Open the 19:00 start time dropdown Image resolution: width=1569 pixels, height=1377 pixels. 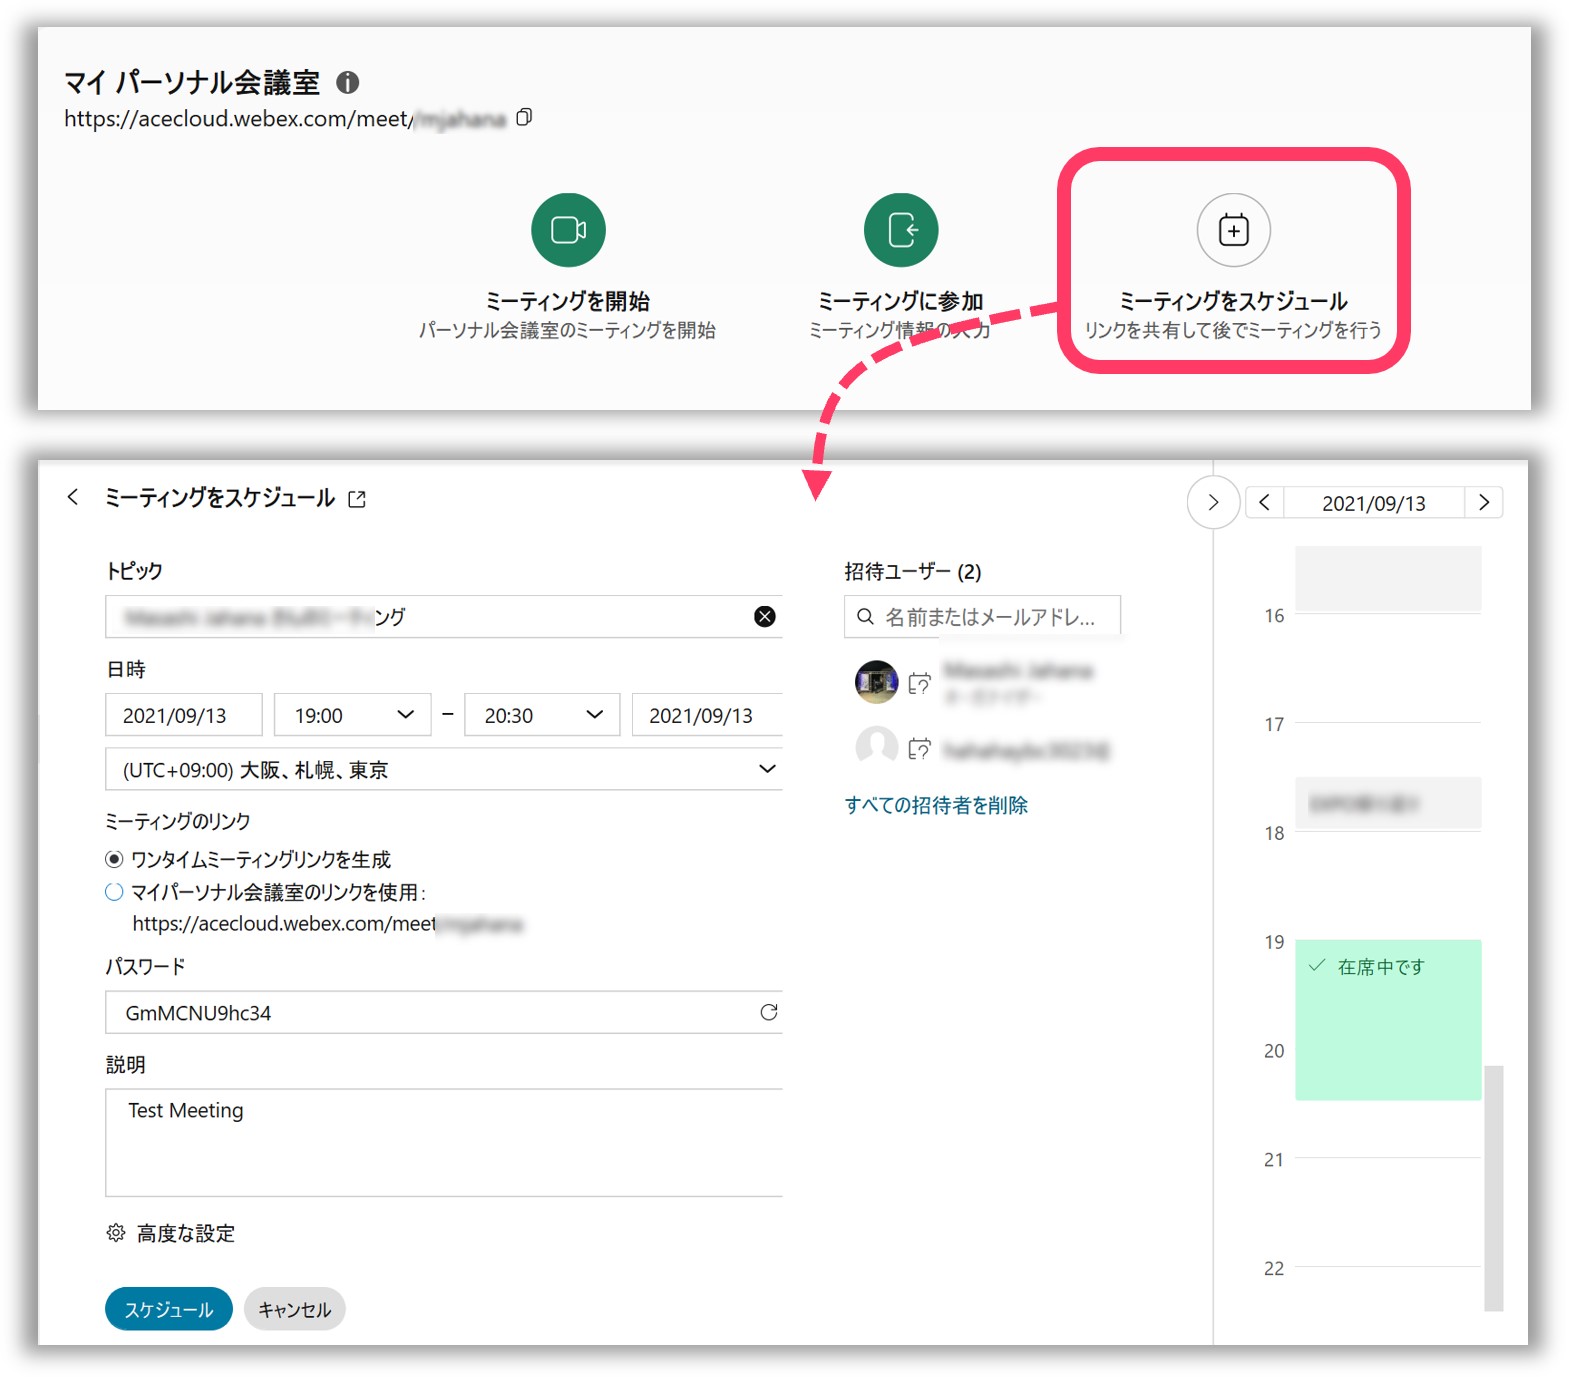pyautogui.click(x=353, y=715)
